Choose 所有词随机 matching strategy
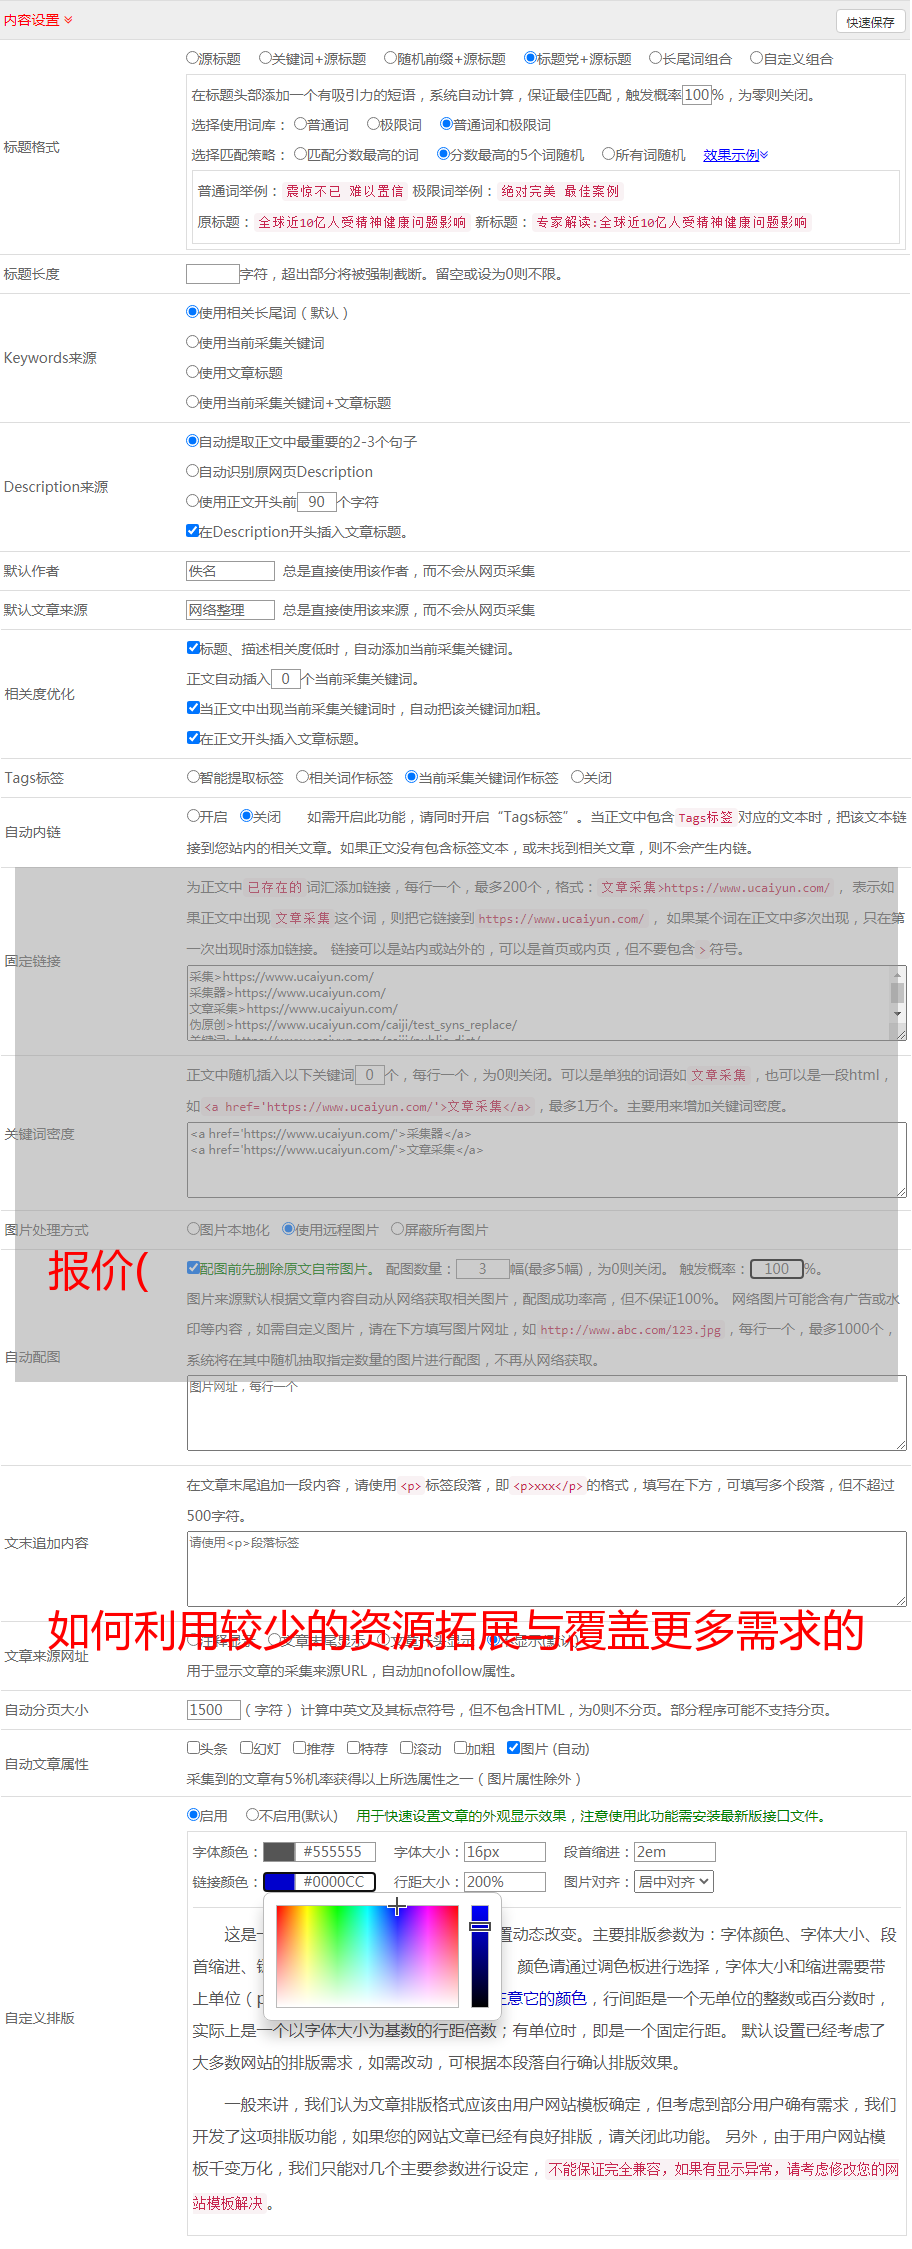 coord(608,154)
